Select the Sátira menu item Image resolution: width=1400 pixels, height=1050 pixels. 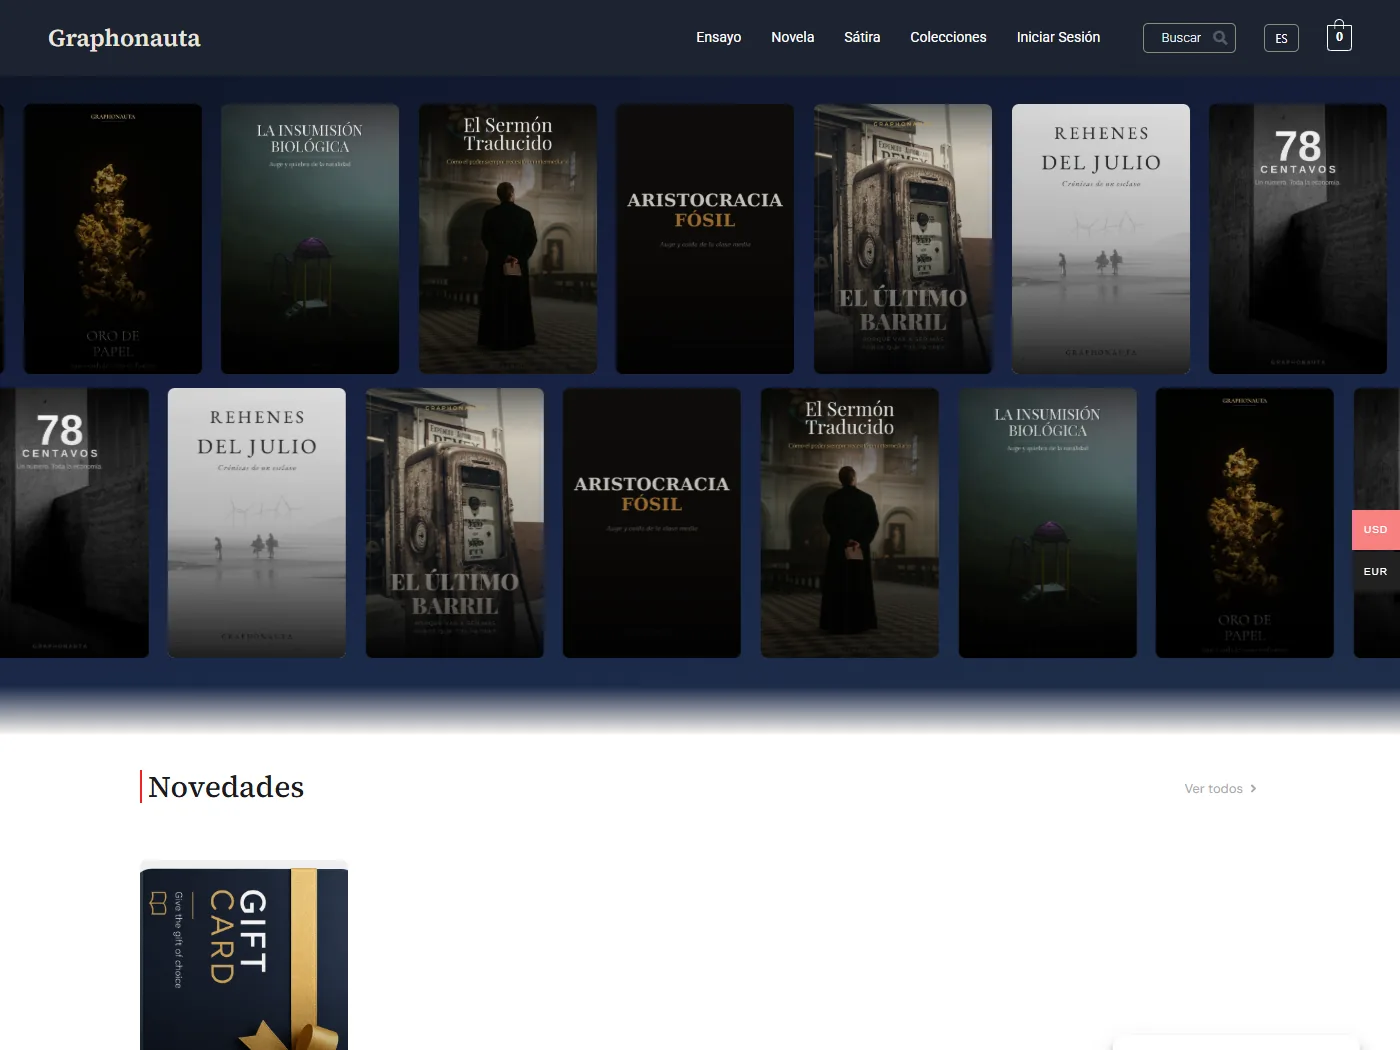862,37
